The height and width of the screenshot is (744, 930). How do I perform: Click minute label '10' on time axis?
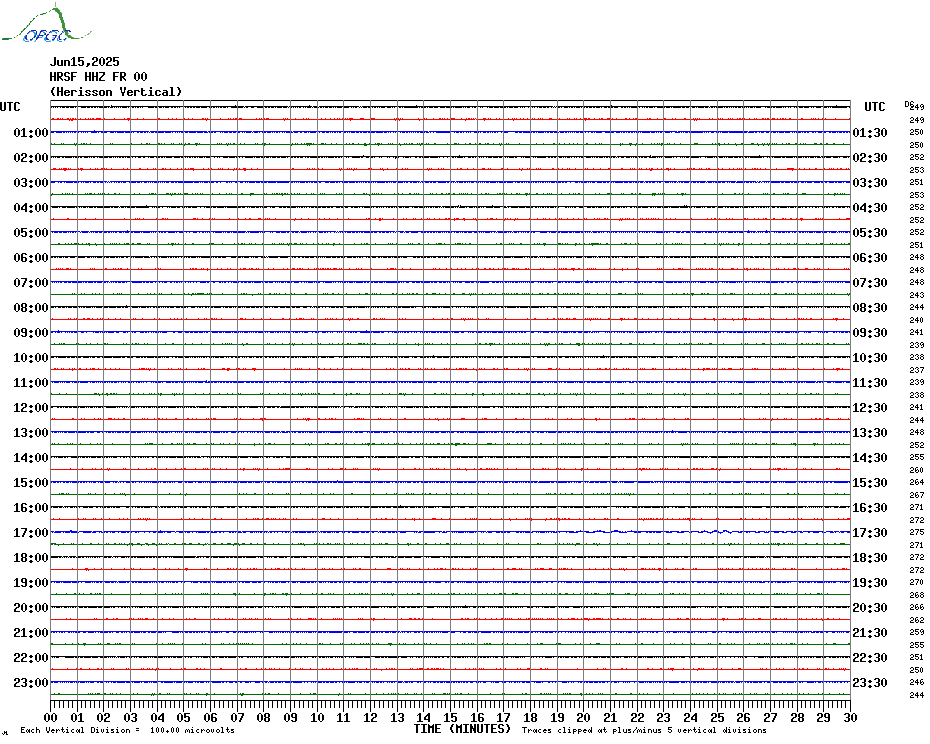tap(317, 717)
